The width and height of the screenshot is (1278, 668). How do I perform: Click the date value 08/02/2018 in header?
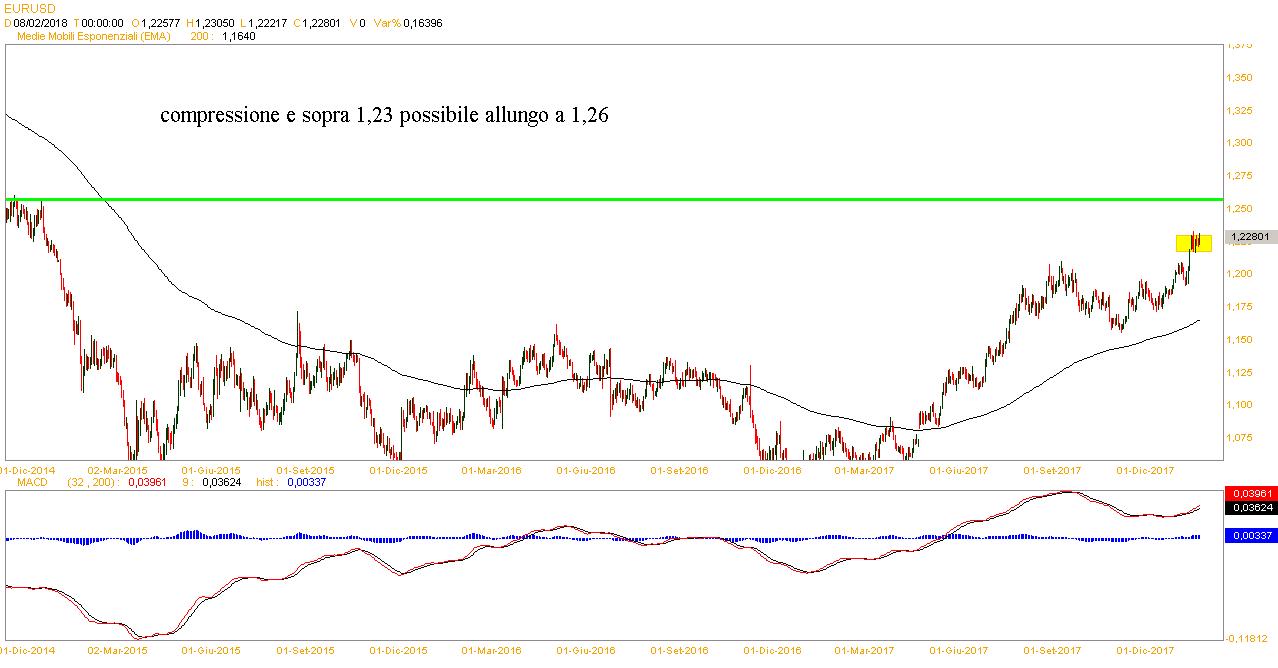point(41,23)
